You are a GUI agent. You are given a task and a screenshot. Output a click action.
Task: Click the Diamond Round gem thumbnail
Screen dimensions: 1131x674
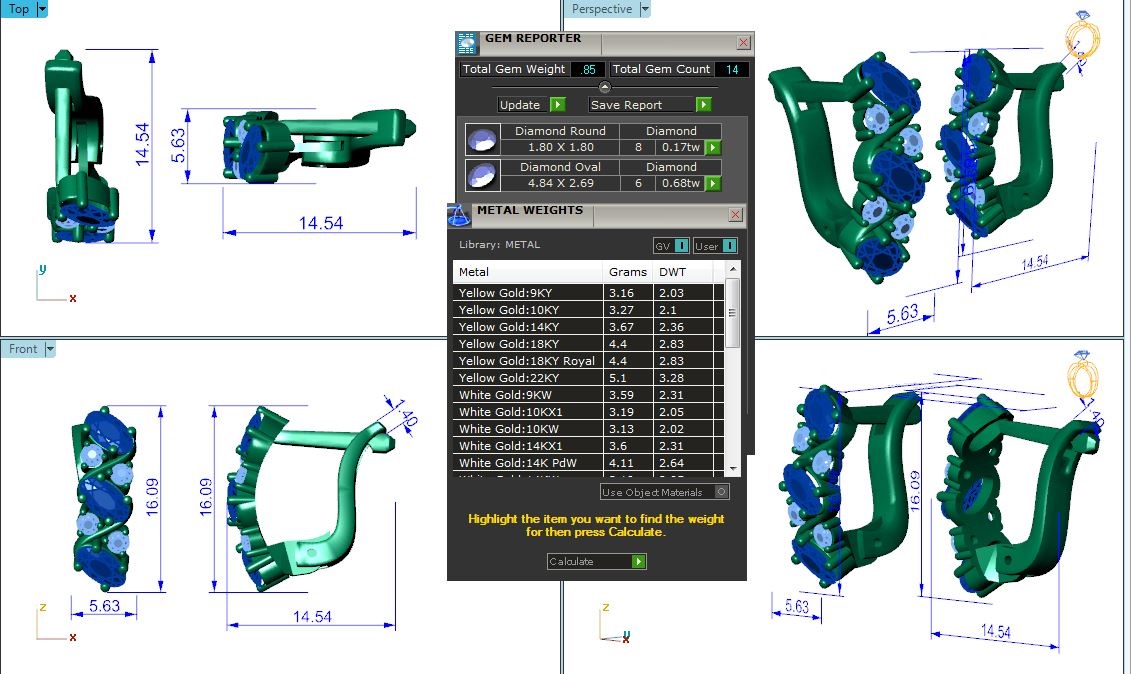[x=483, y=139]
